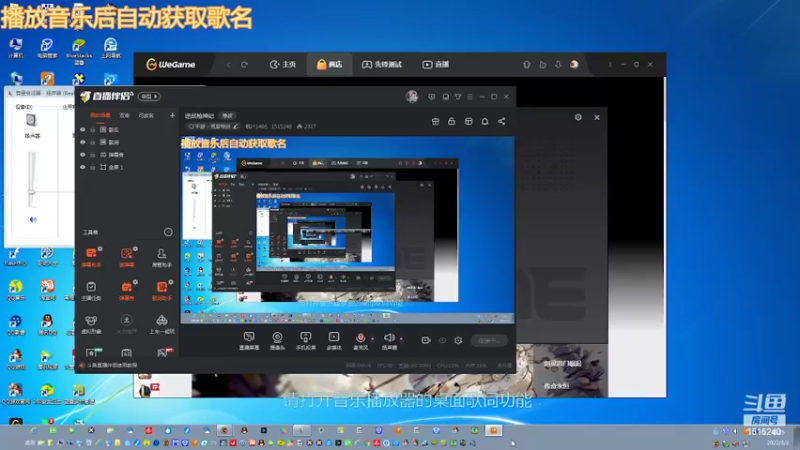
Task: Open the 弹幕助手 tool in the toolbox
Action: click(91, 257)
